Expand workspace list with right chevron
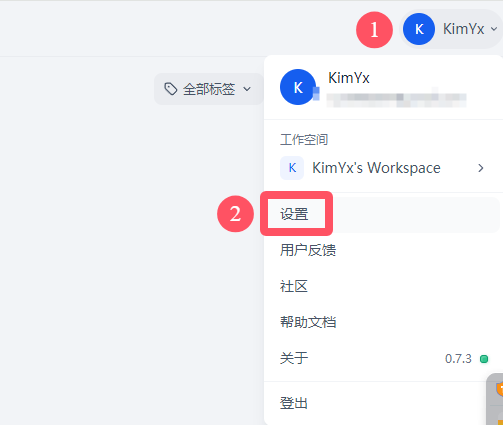This screenshot has height=425, width=503. point(480,168)
